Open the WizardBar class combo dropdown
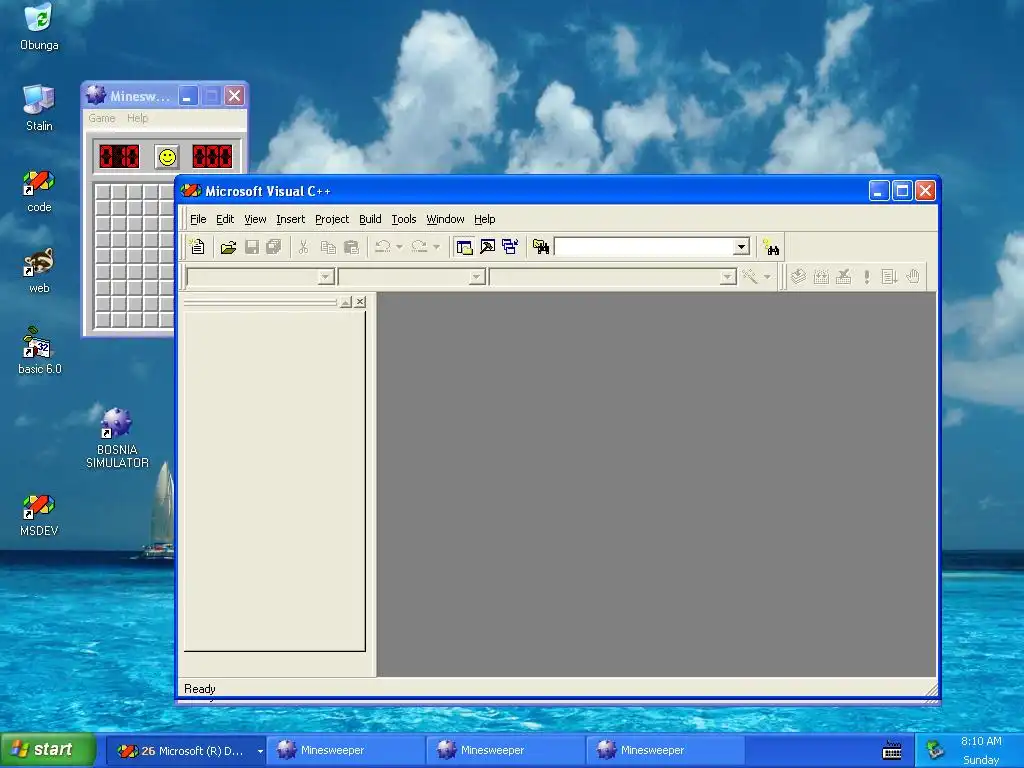The height and width of the screenshot is (768, 1024). tap(325, 278)
